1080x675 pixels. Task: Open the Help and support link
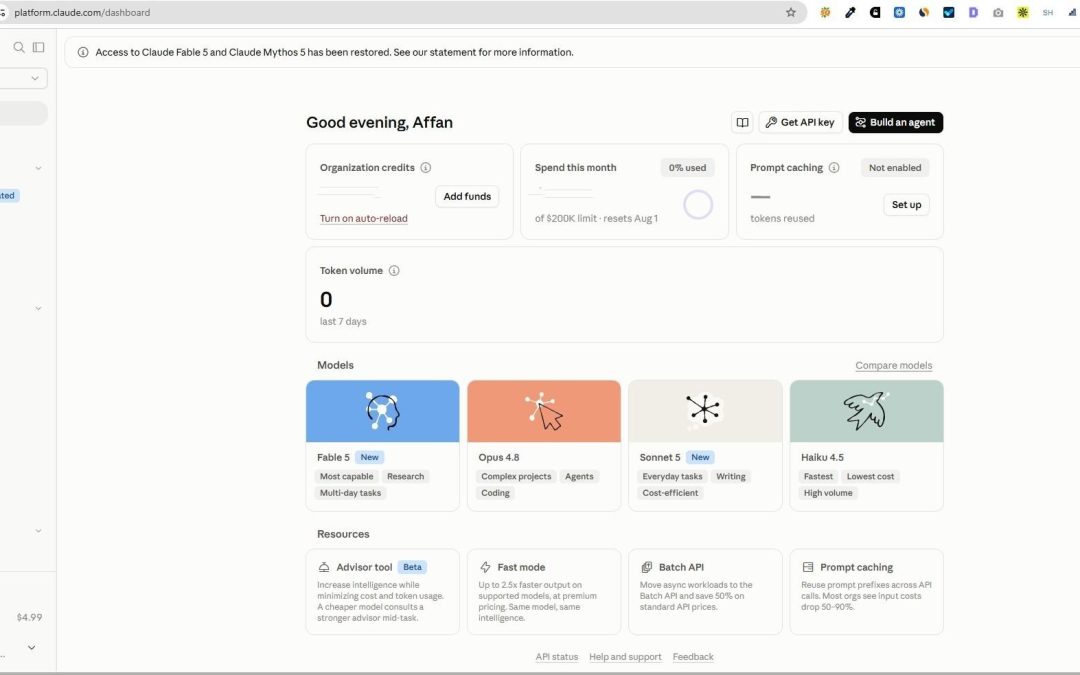click(625, 657)
